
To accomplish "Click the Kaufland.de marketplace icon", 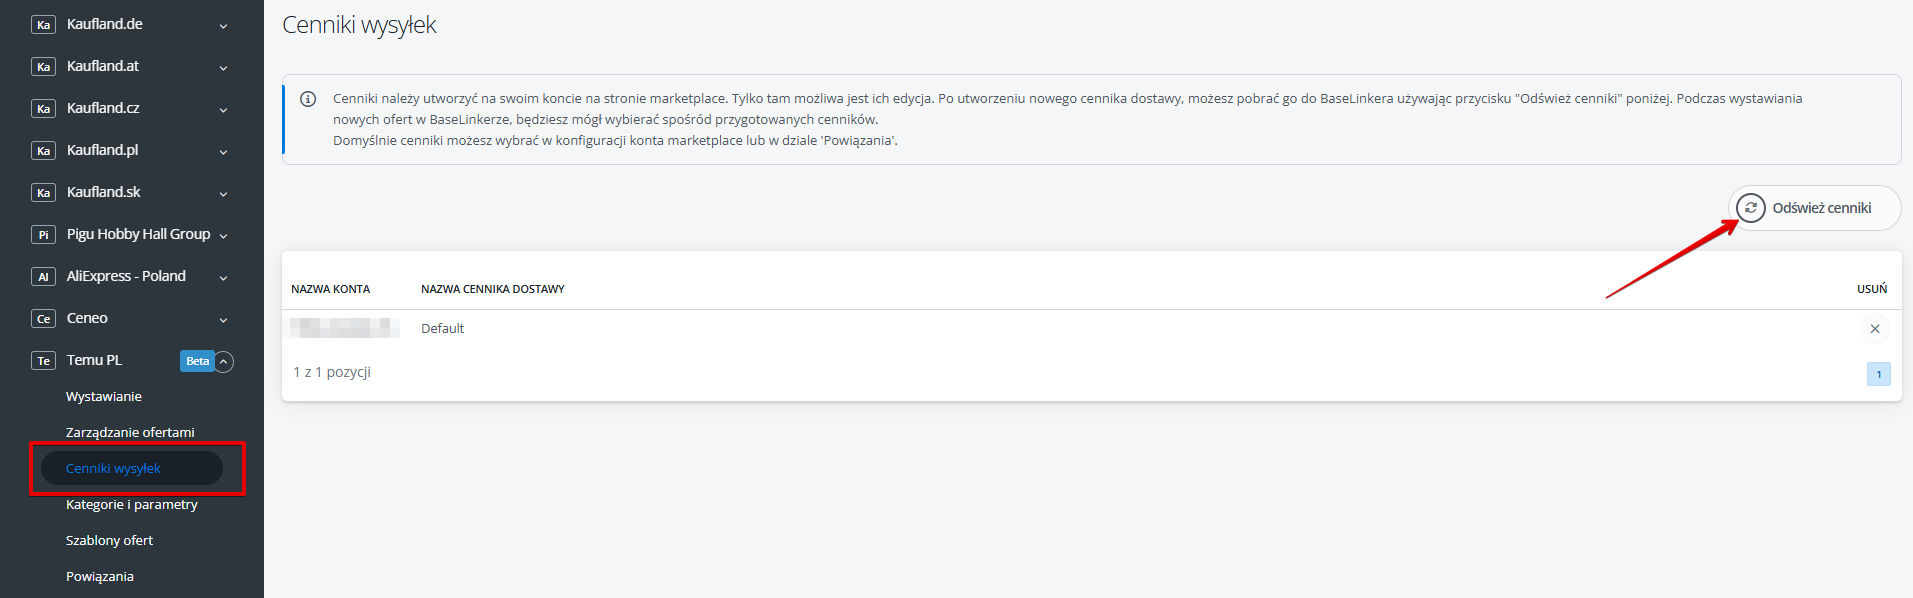I will click(43, 25).
